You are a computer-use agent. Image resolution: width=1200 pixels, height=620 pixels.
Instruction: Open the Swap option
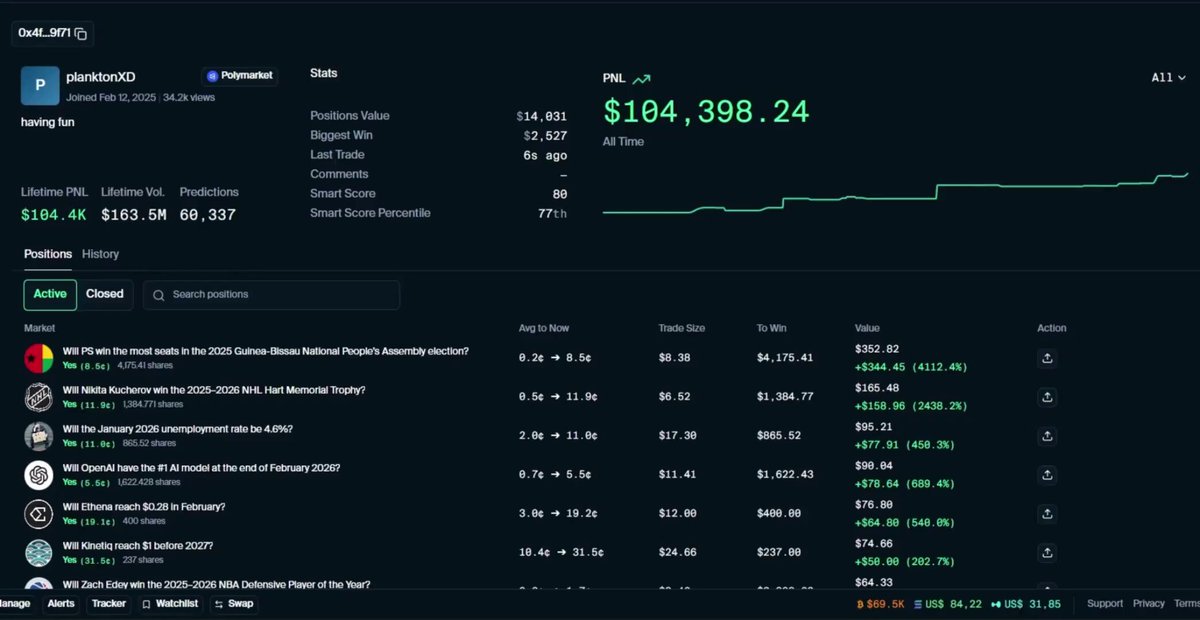coord(234,604)
